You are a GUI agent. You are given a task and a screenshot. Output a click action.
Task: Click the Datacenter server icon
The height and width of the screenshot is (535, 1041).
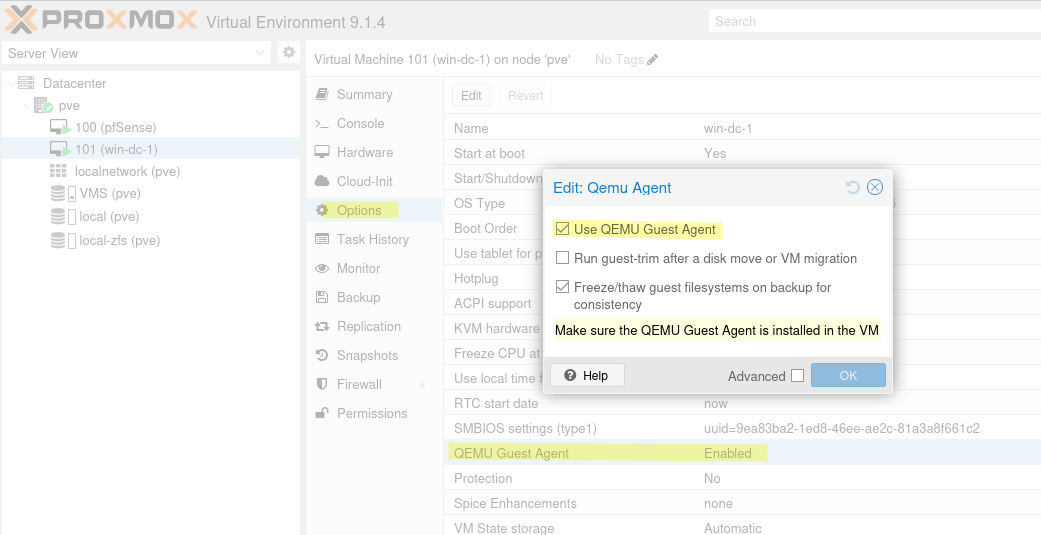coord(26,83)
